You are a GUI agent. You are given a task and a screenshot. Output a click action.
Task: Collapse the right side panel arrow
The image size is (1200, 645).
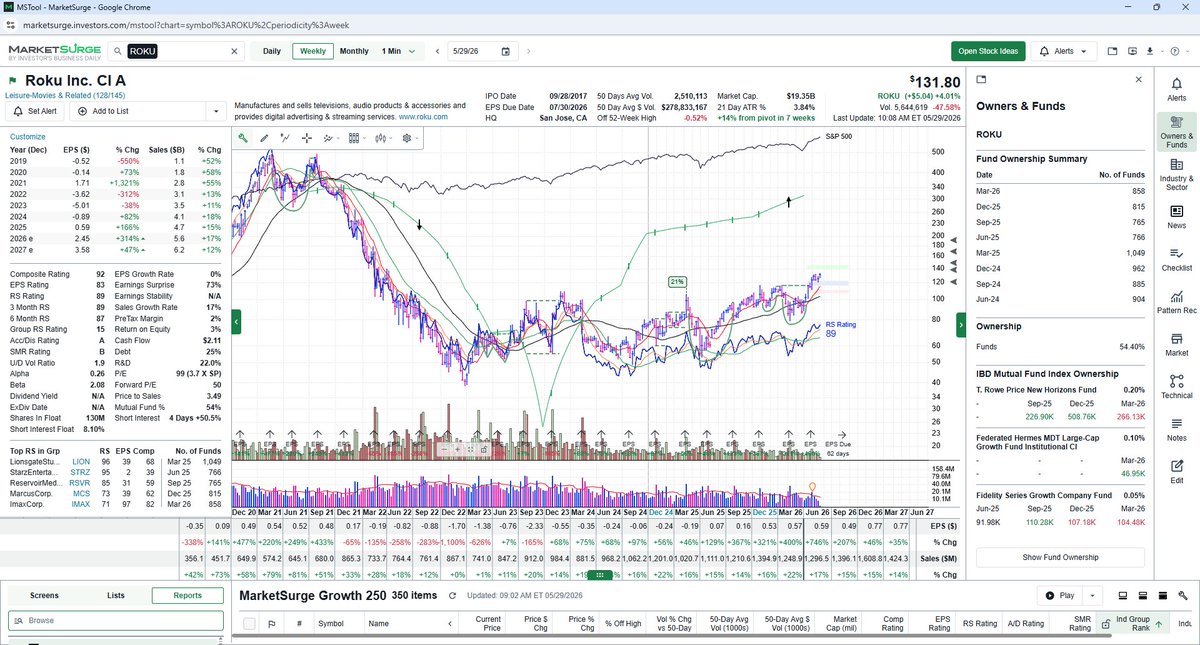click(961, 323)
